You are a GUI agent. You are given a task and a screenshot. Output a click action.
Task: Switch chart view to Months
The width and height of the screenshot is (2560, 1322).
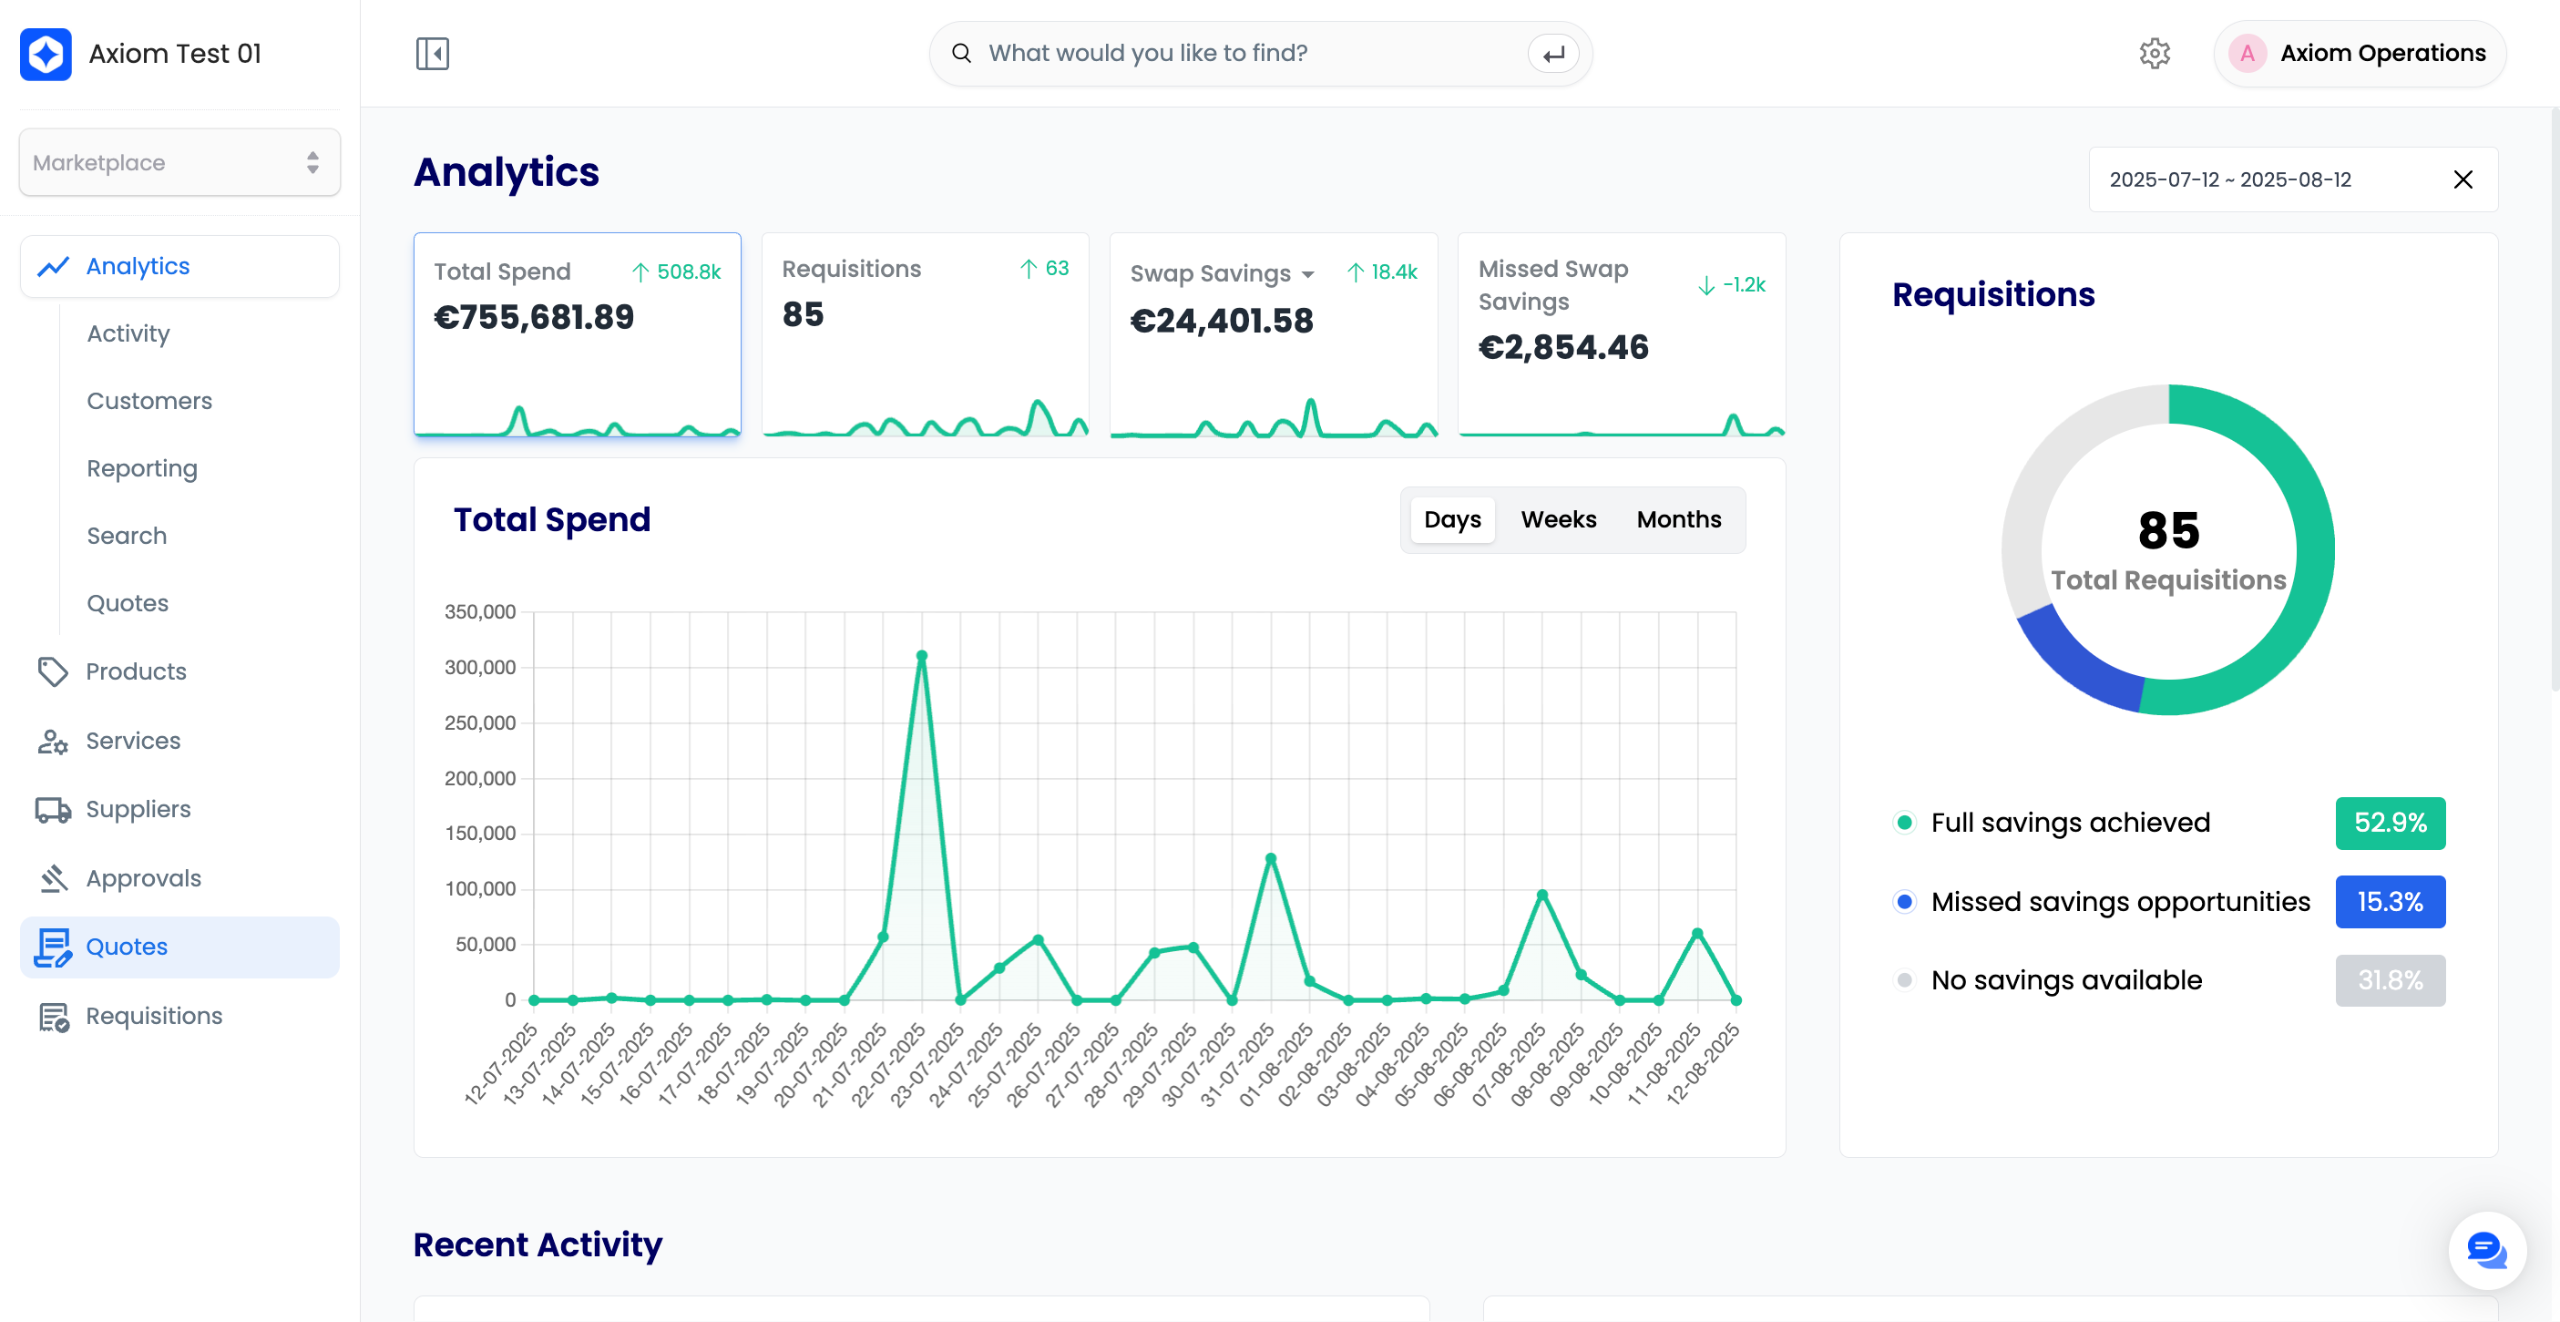coord(1678,519)
